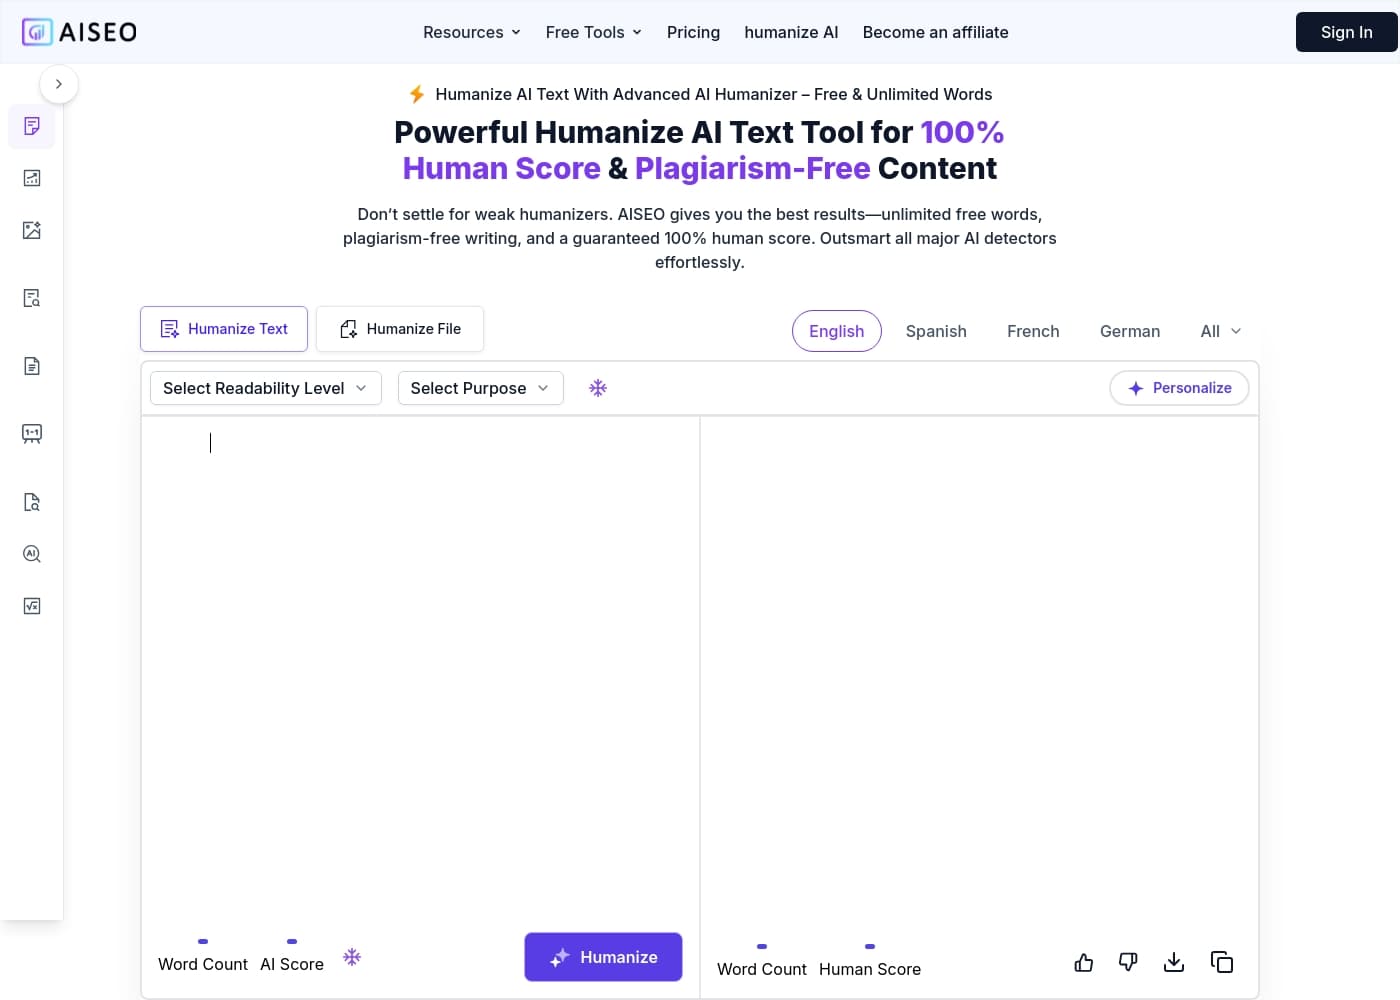
Task: Click the AISEO logo
Action: [x=79, y=32]
